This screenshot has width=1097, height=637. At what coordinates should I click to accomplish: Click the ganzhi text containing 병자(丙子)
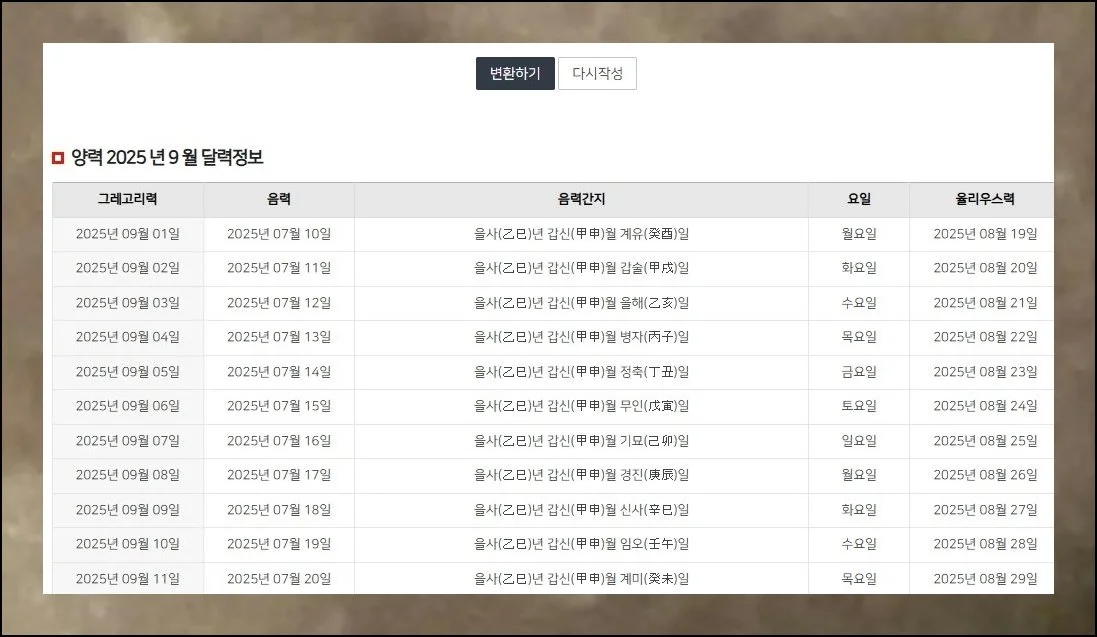581,337
